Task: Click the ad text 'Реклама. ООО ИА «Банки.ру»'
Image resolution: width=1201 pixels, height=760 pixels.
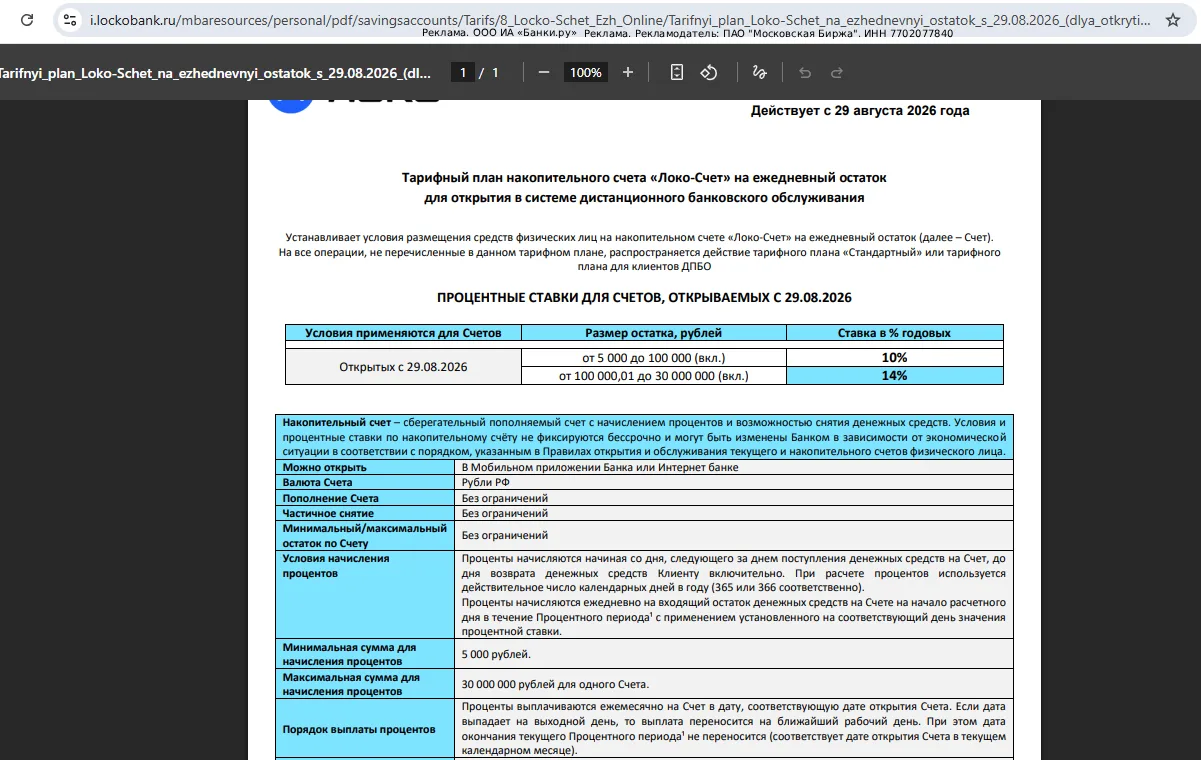Action: tap(499, 33)
